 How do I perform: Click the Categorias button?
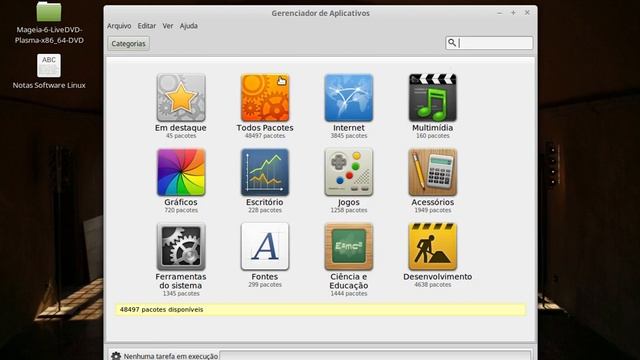coord(129,43)
